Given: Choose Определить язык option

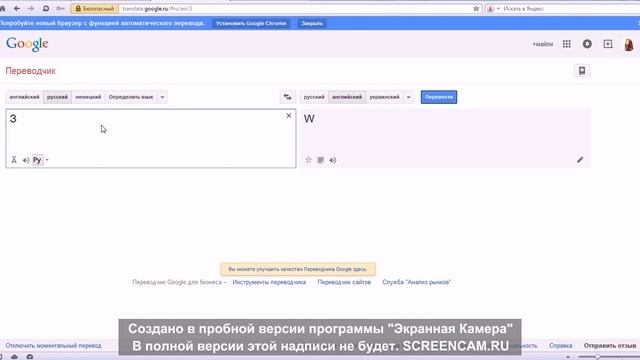Looking at the screenshot, I should 131,97.
